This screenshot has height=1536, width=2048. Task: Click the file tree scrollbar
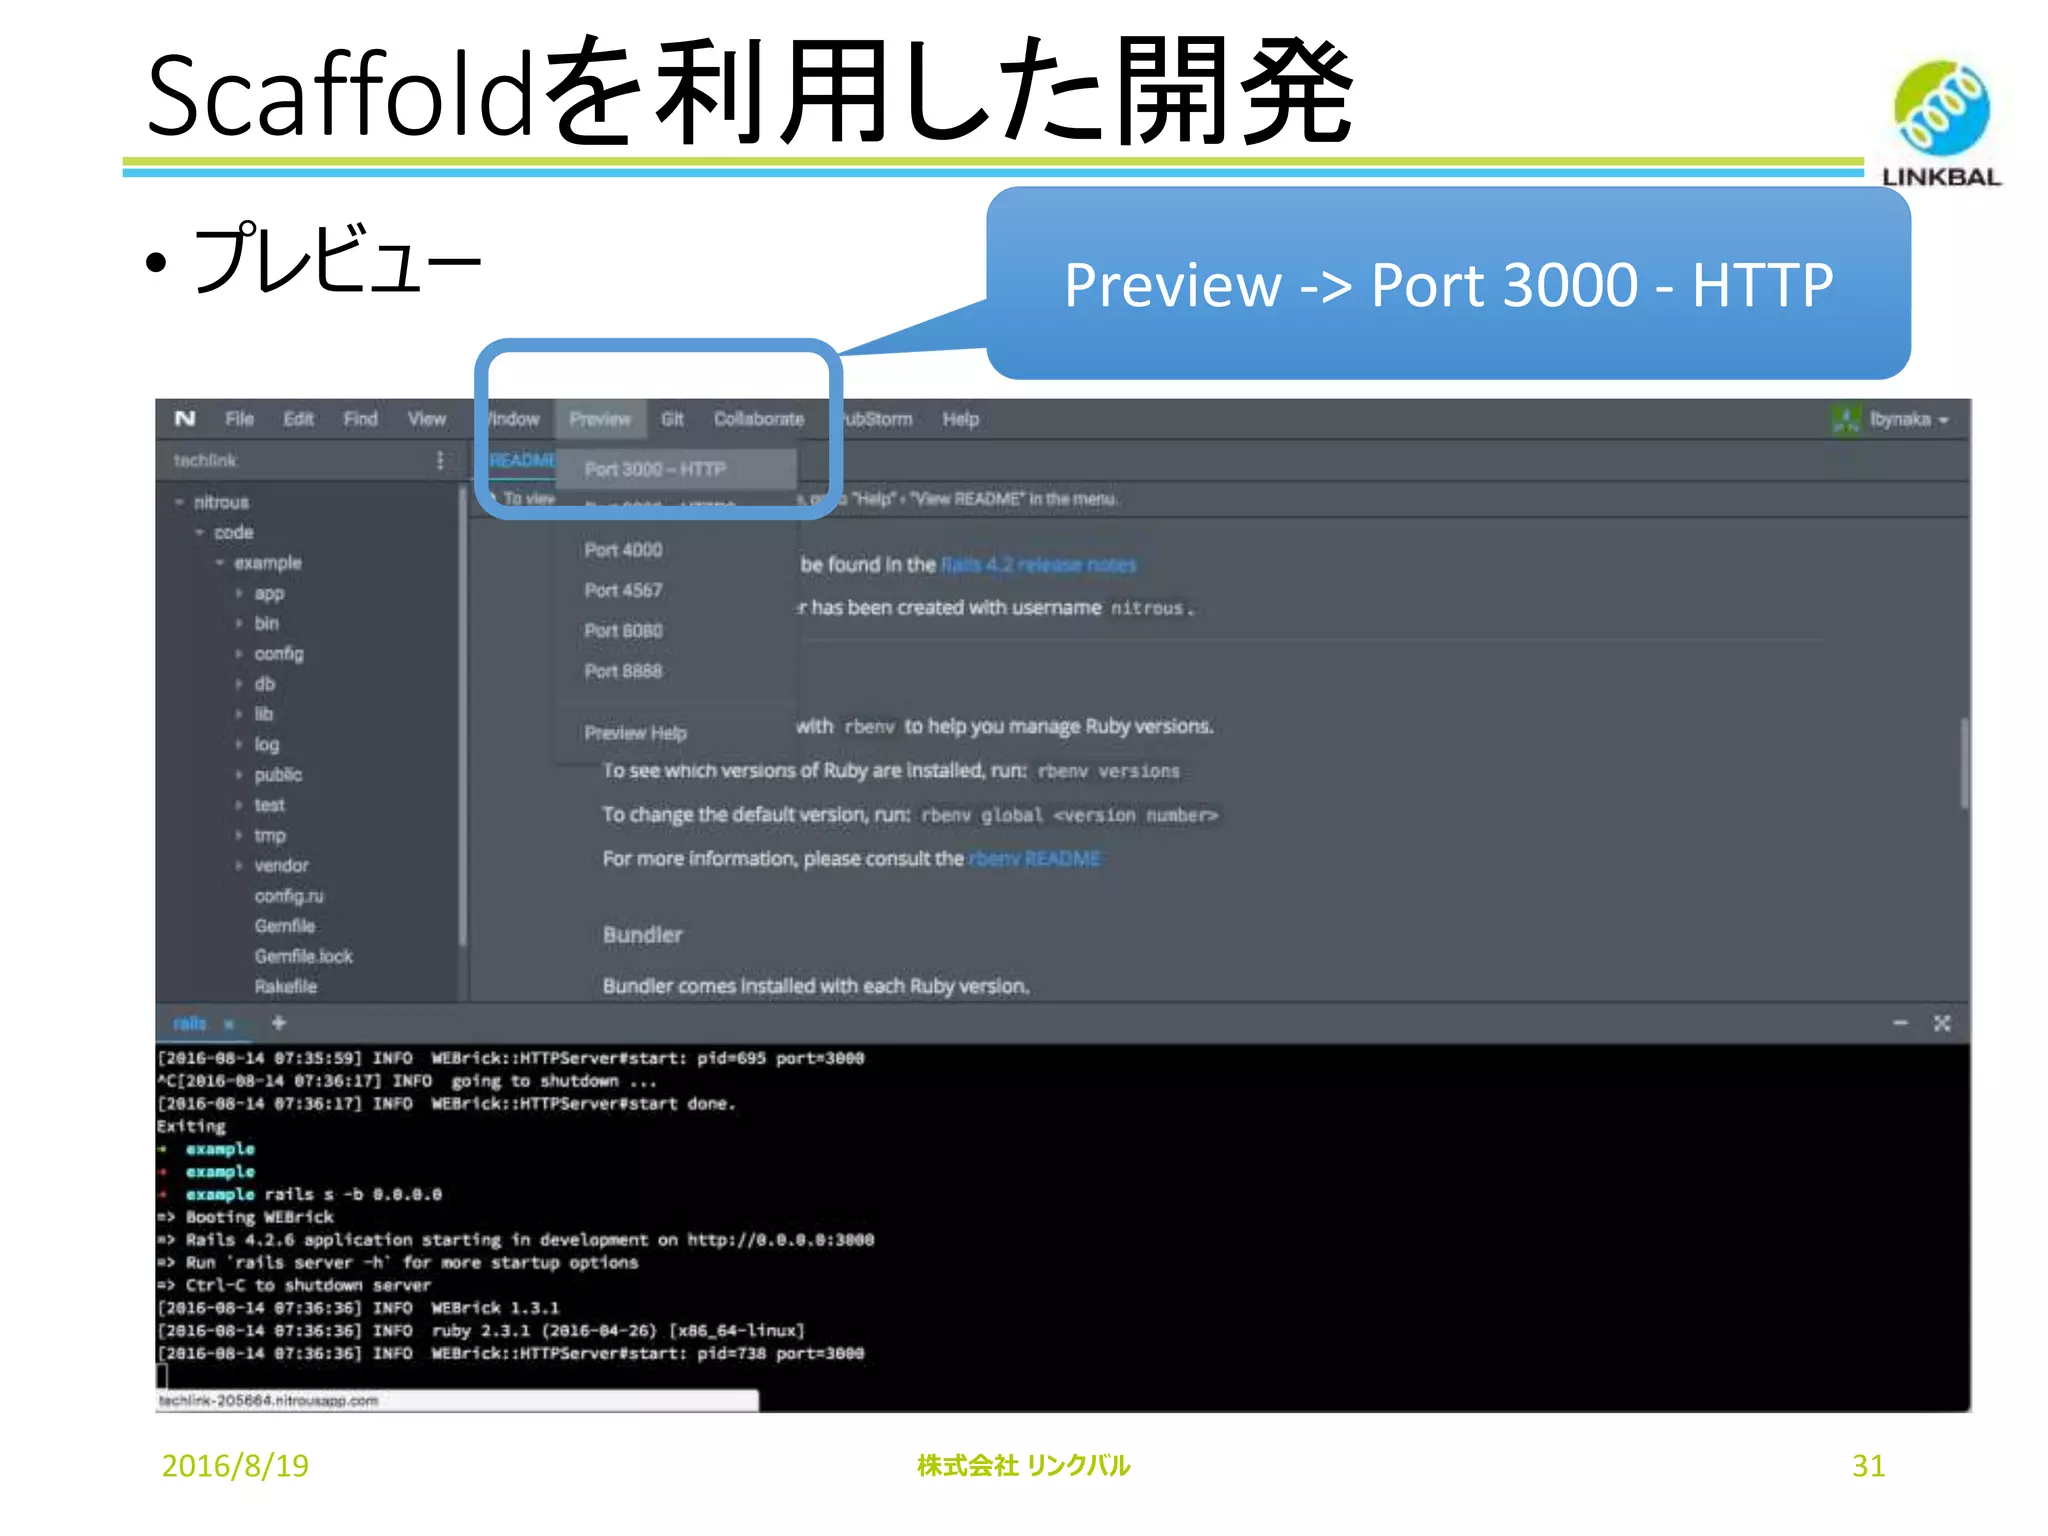[x=462, y=716]
